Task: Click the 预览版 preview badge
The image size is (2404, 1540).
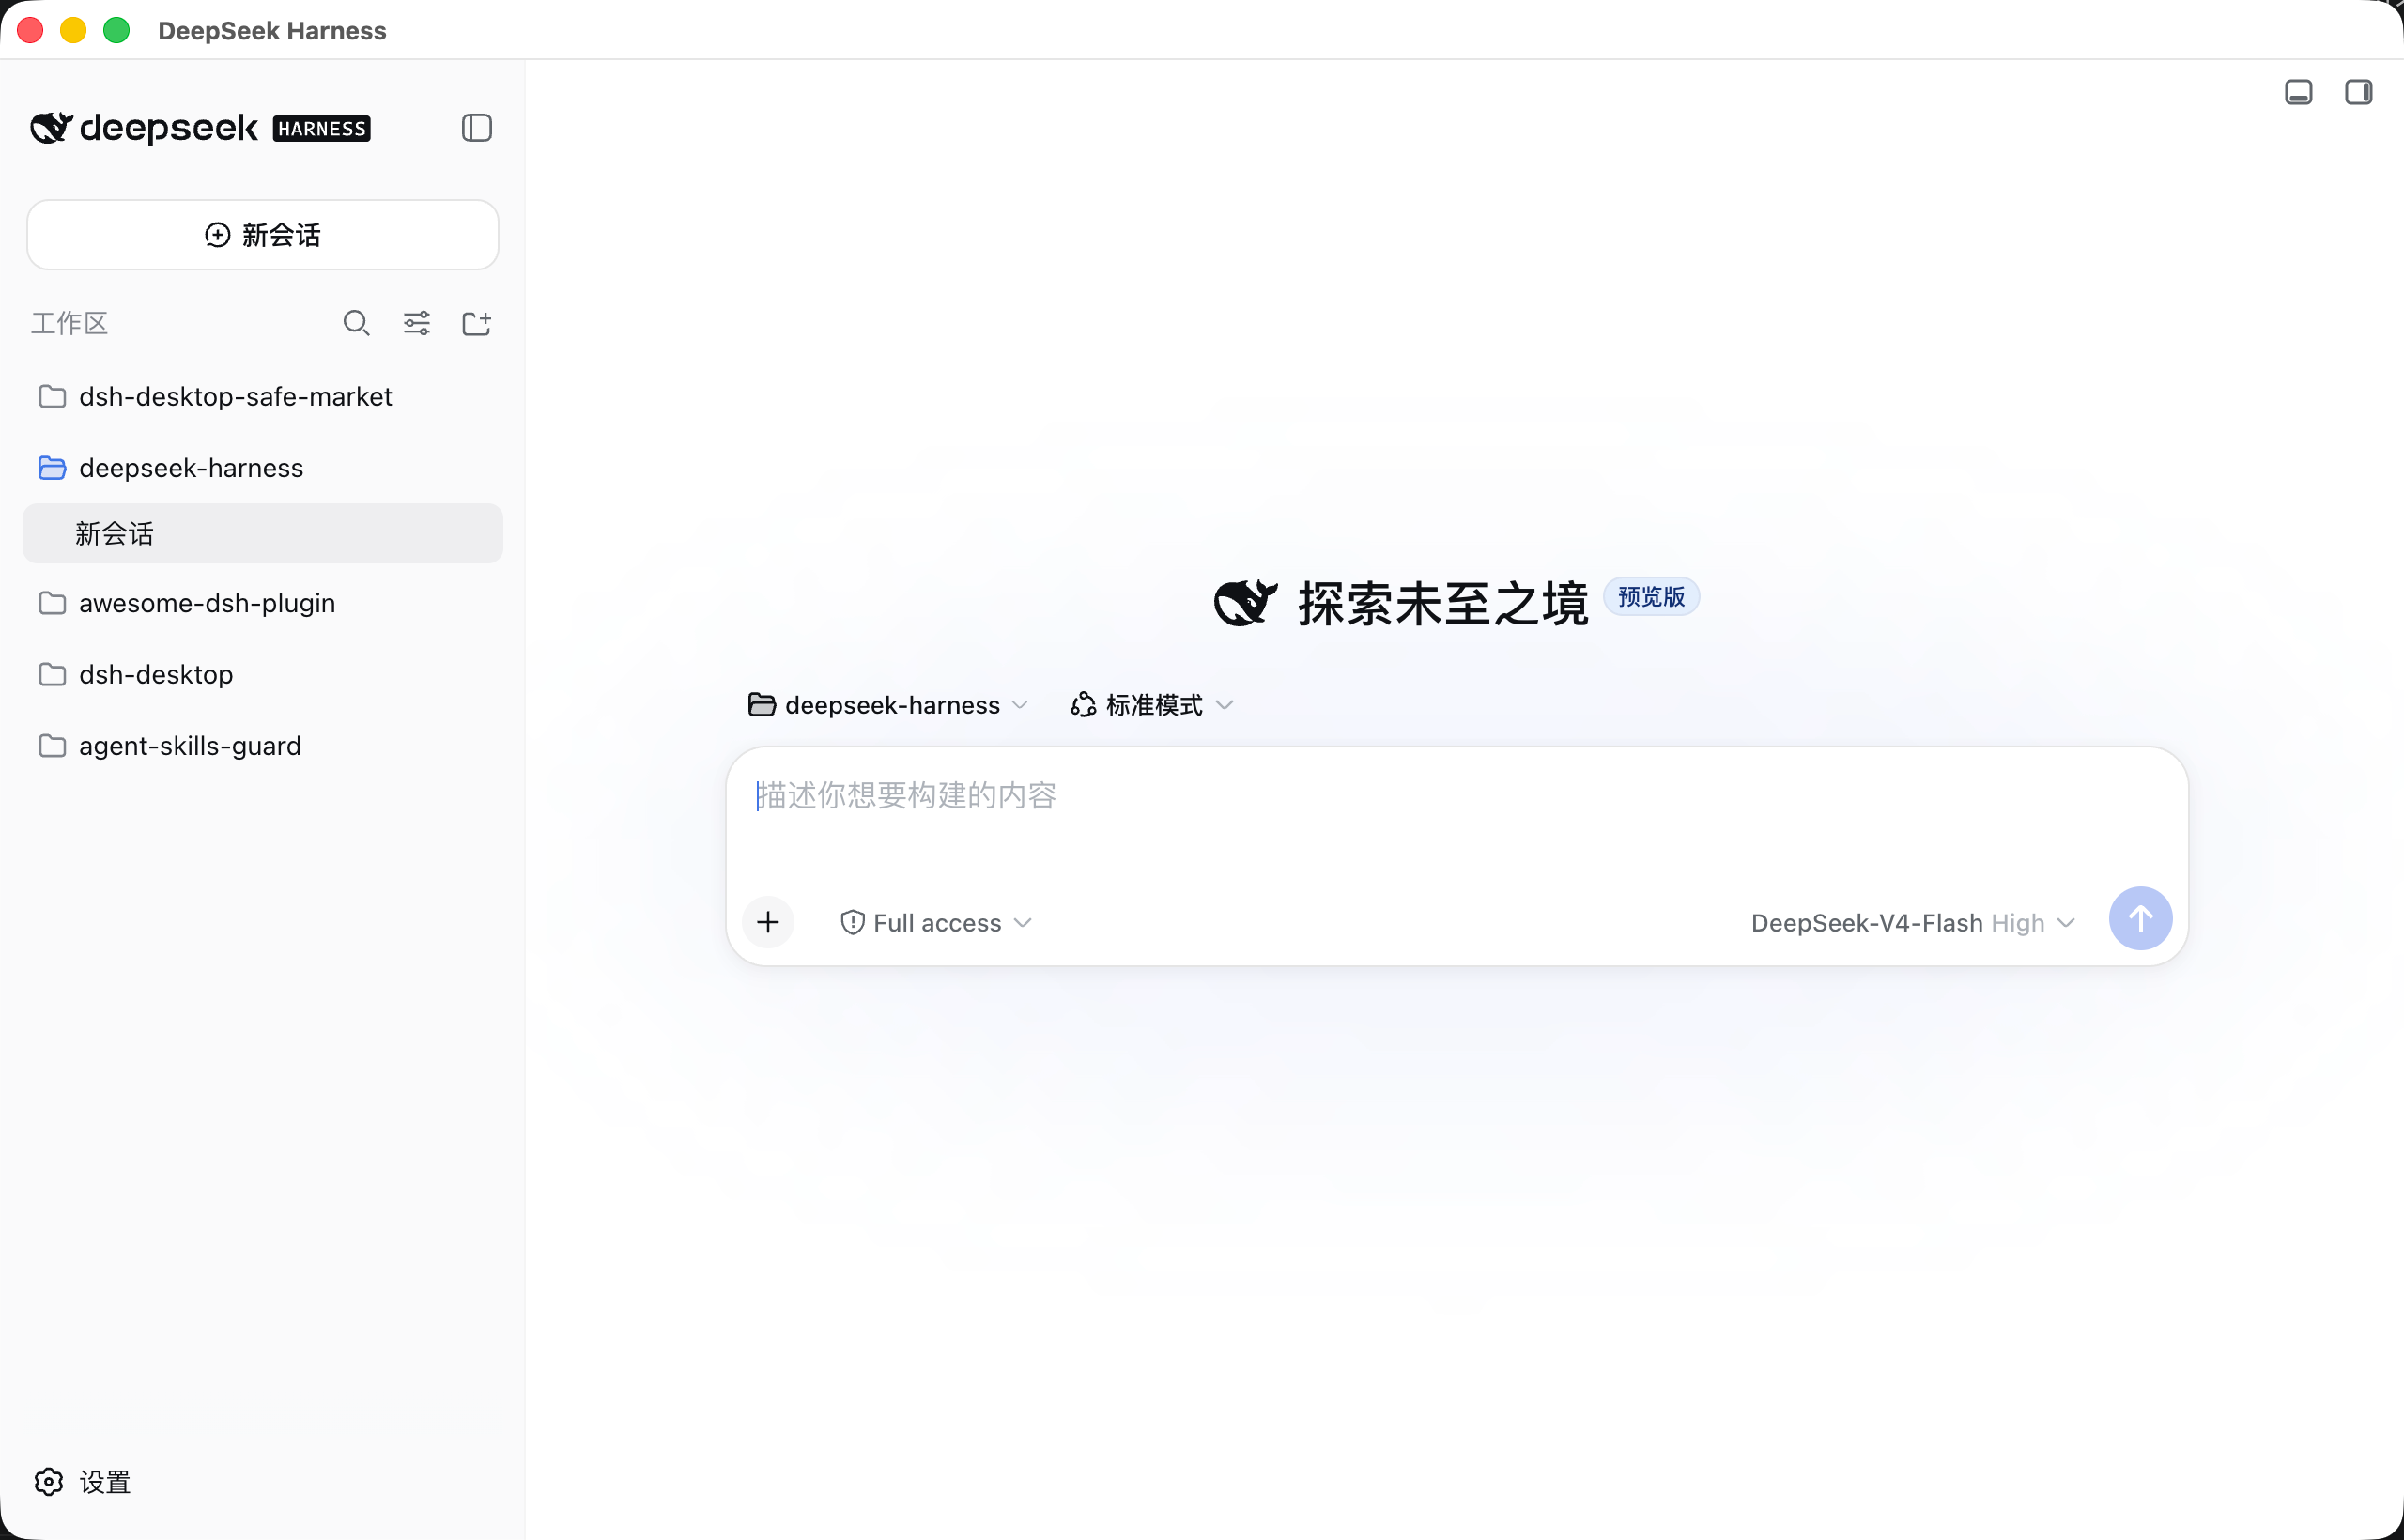Action: tap(1651, 597)
